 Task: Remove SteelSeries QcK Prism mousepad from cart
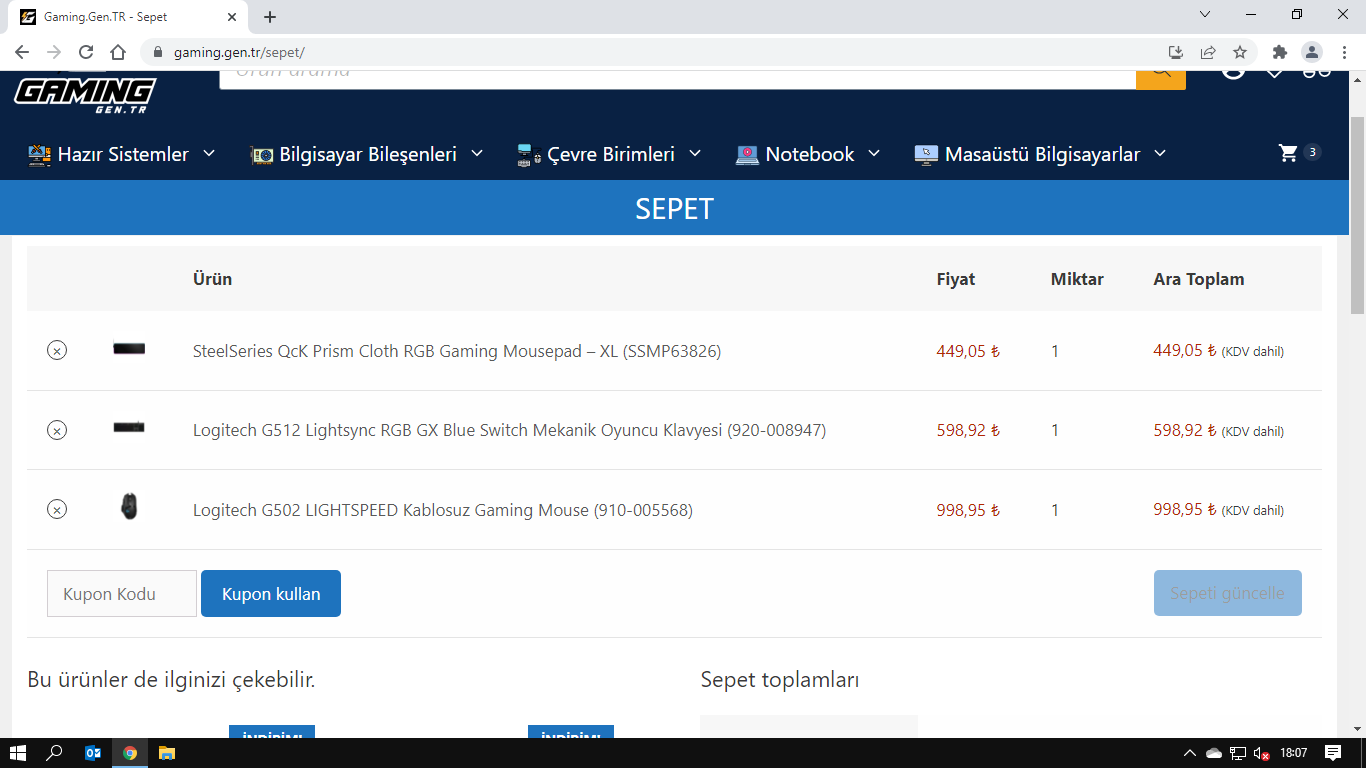pyautogui.click(x=57, y=350)
